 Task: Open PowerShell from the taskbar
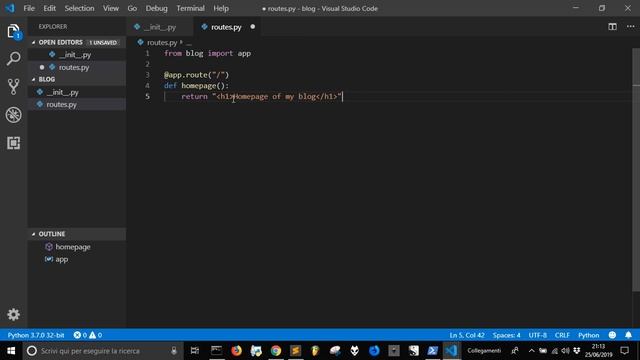point(432,351)
